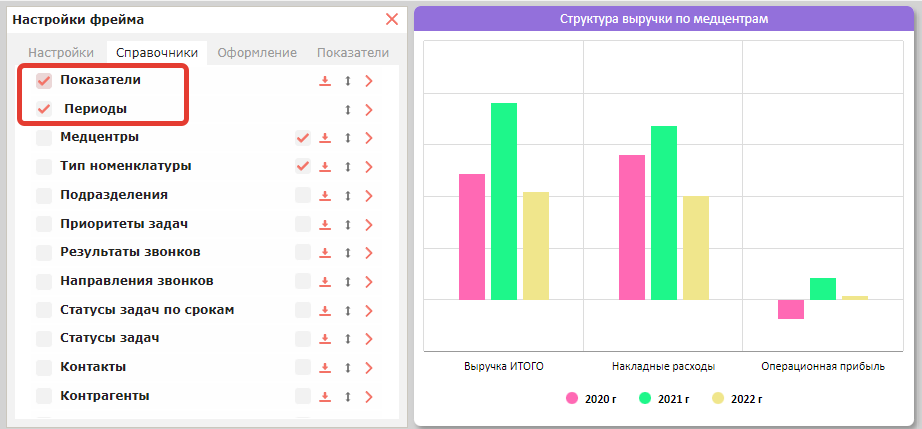This screenshot has width=922, height=429.
Task: Check the Подразделения left checkbox
Action: 44,196
